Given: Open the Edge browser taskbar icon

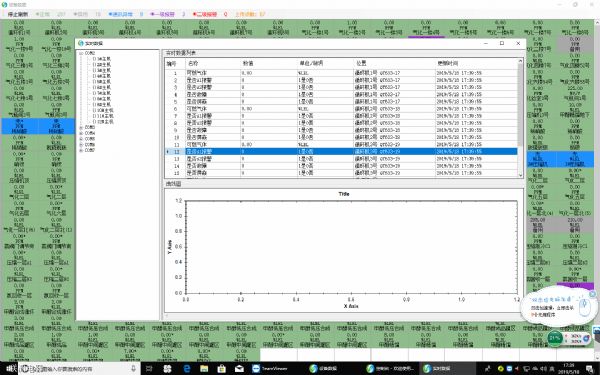Looking at the screenshot, I should click(186, 368).
